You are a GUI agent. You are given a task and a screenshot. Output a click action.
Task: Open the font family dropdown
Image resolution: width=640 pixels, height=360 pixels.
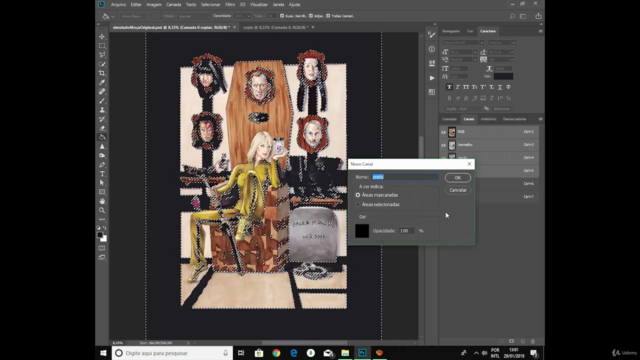[482, 42]
